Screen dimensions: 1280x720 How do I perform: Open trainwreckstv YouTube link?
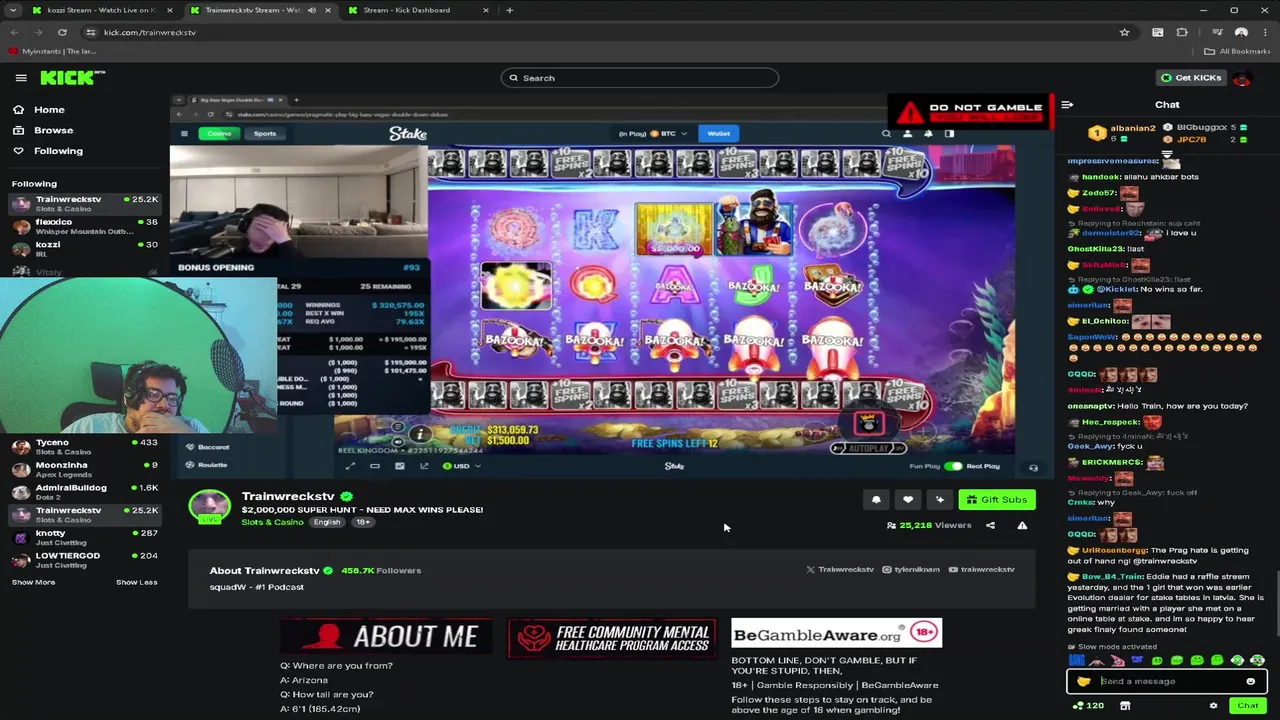[x=981, y=569]
